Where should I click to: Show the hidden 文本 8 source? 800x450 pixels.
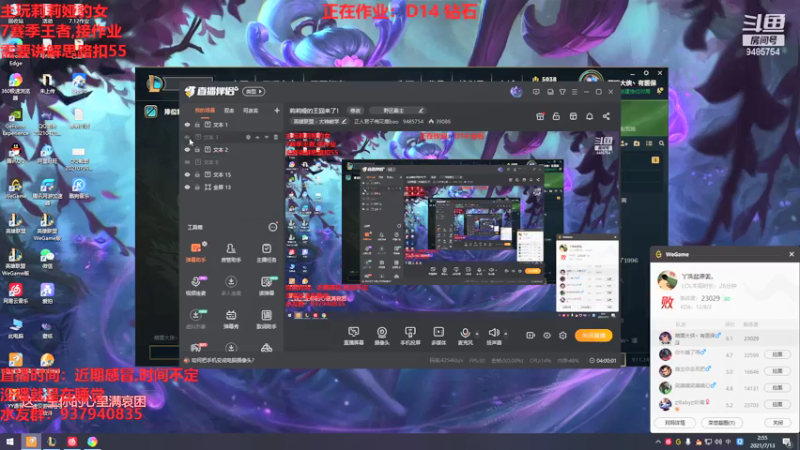pyautogui.click(x=187, y=162)
